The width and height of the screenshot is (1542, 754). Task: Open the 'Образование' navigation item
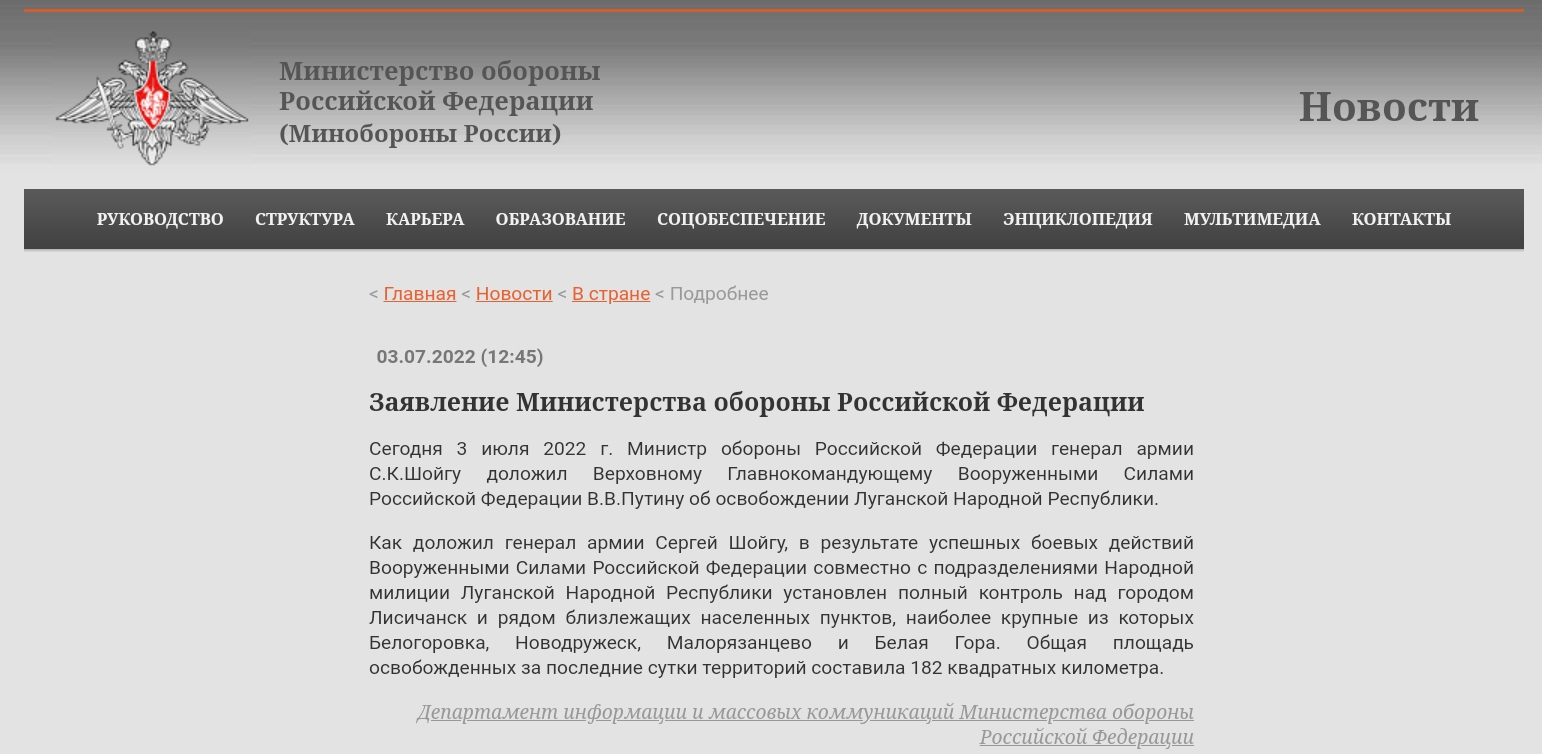(560, 219)
